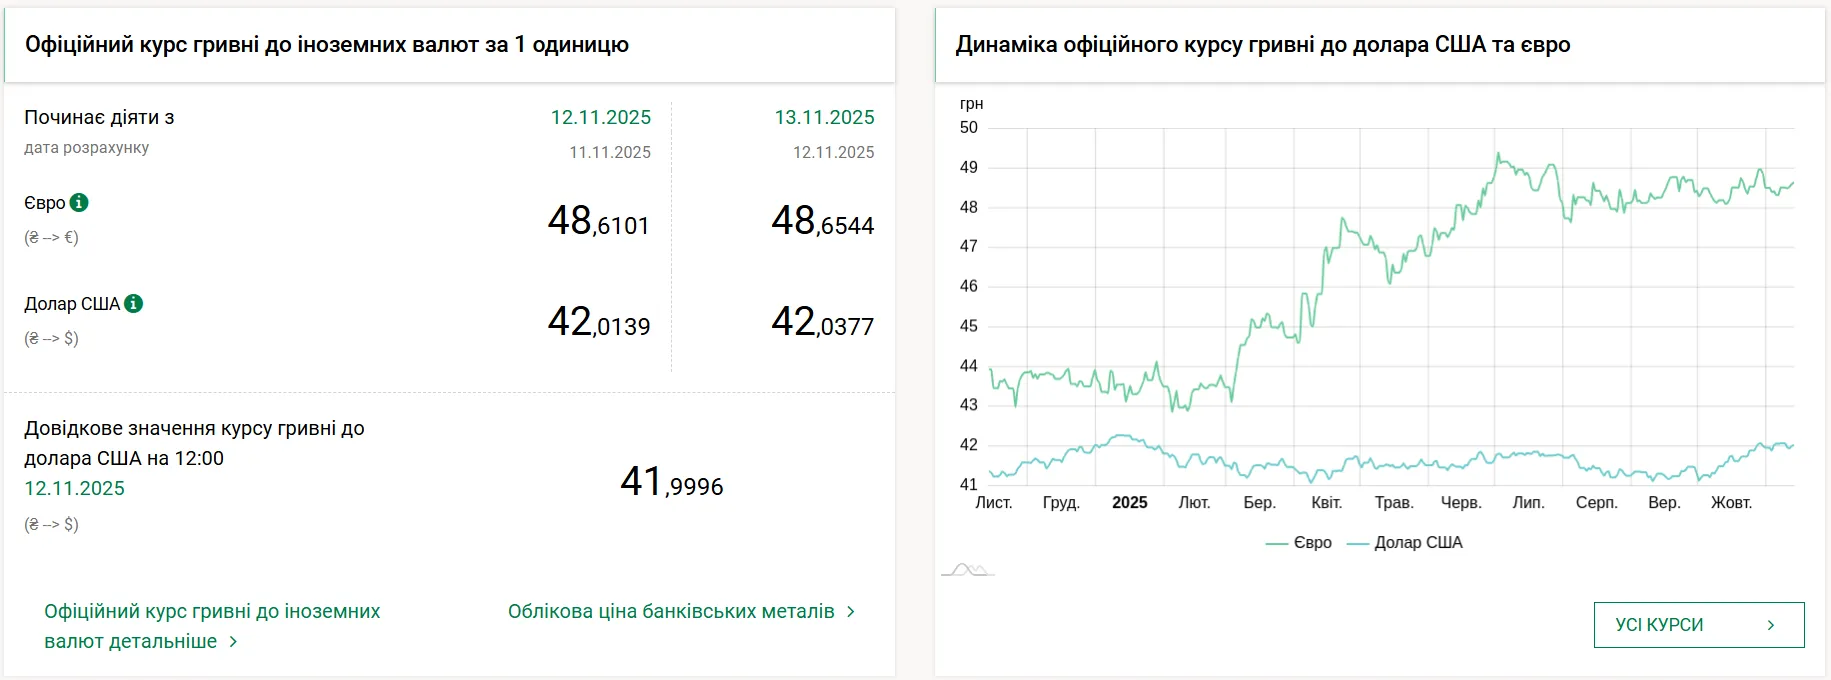Select the 13.11.2025 effective date column header
The height and width of the screenshot is (680, 1831).
[x=824, y=117]
